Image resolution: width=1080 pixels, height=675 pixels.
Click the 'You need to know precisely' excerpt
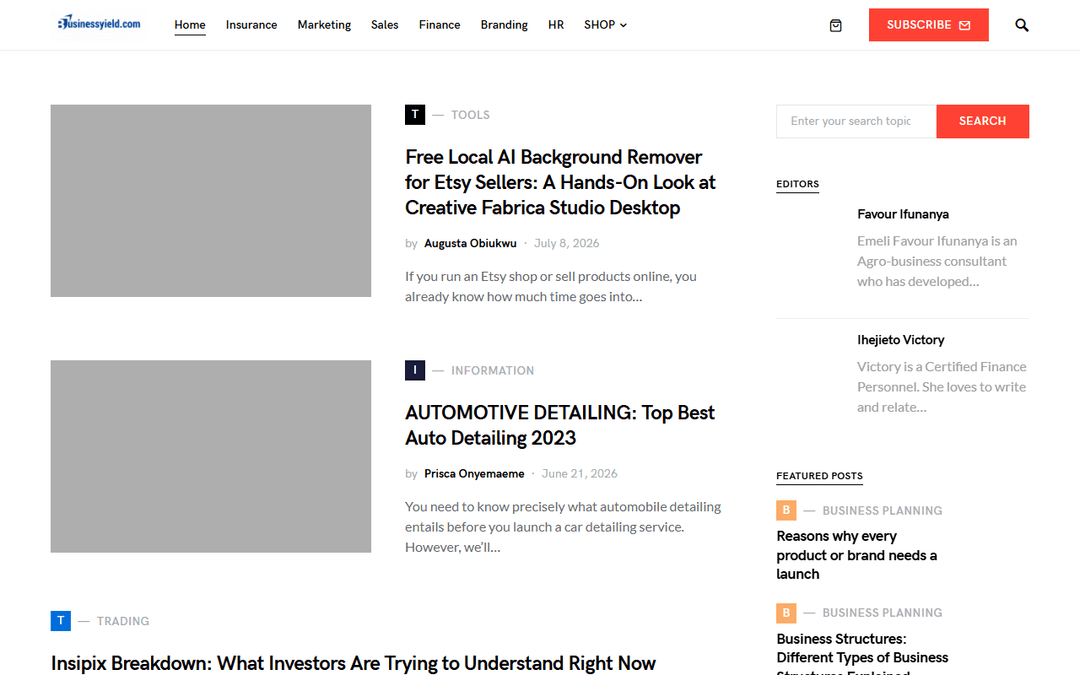[x=563, y=527]
